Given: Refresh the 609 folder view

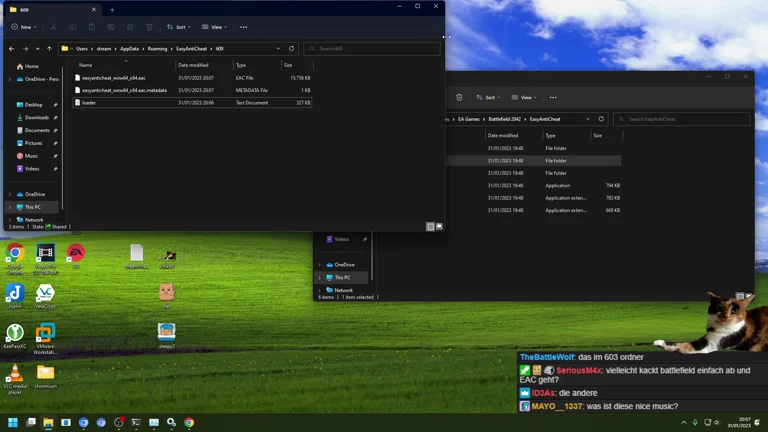Looking at the screenshot, I should pyautogui.click(x=292, y=48).
